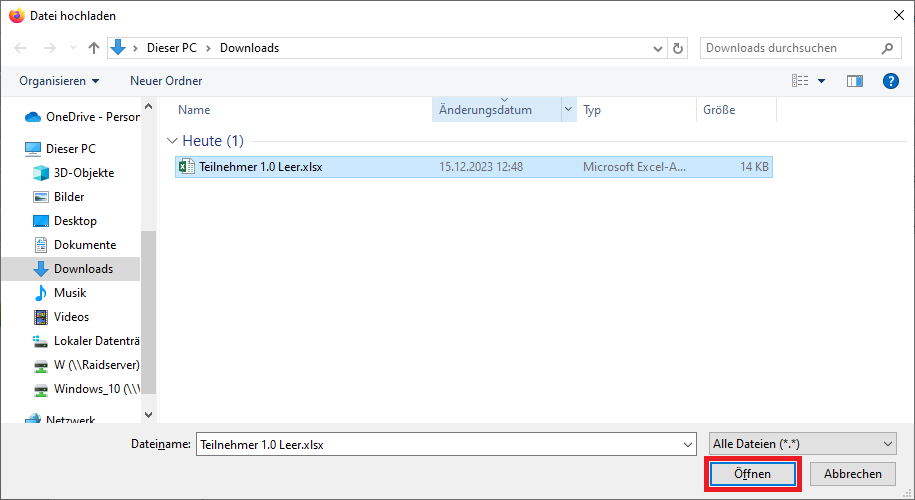Open the view options dropdown arrow
The width and height of the screenshot is (915, 500).
pos(822,81)
